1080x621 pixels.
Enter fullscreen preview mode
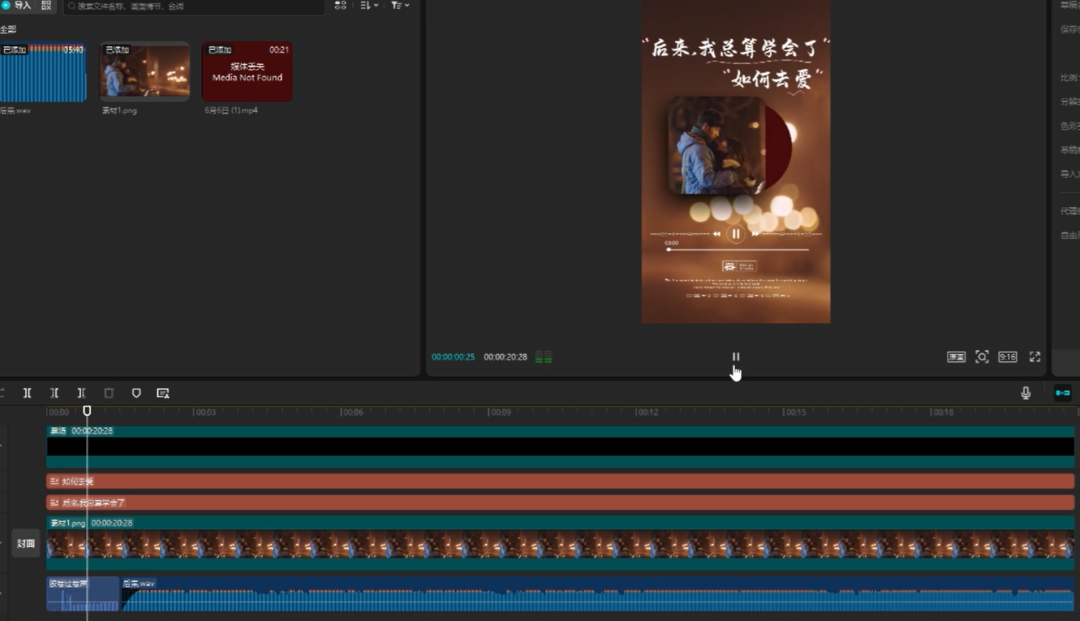1035,357
